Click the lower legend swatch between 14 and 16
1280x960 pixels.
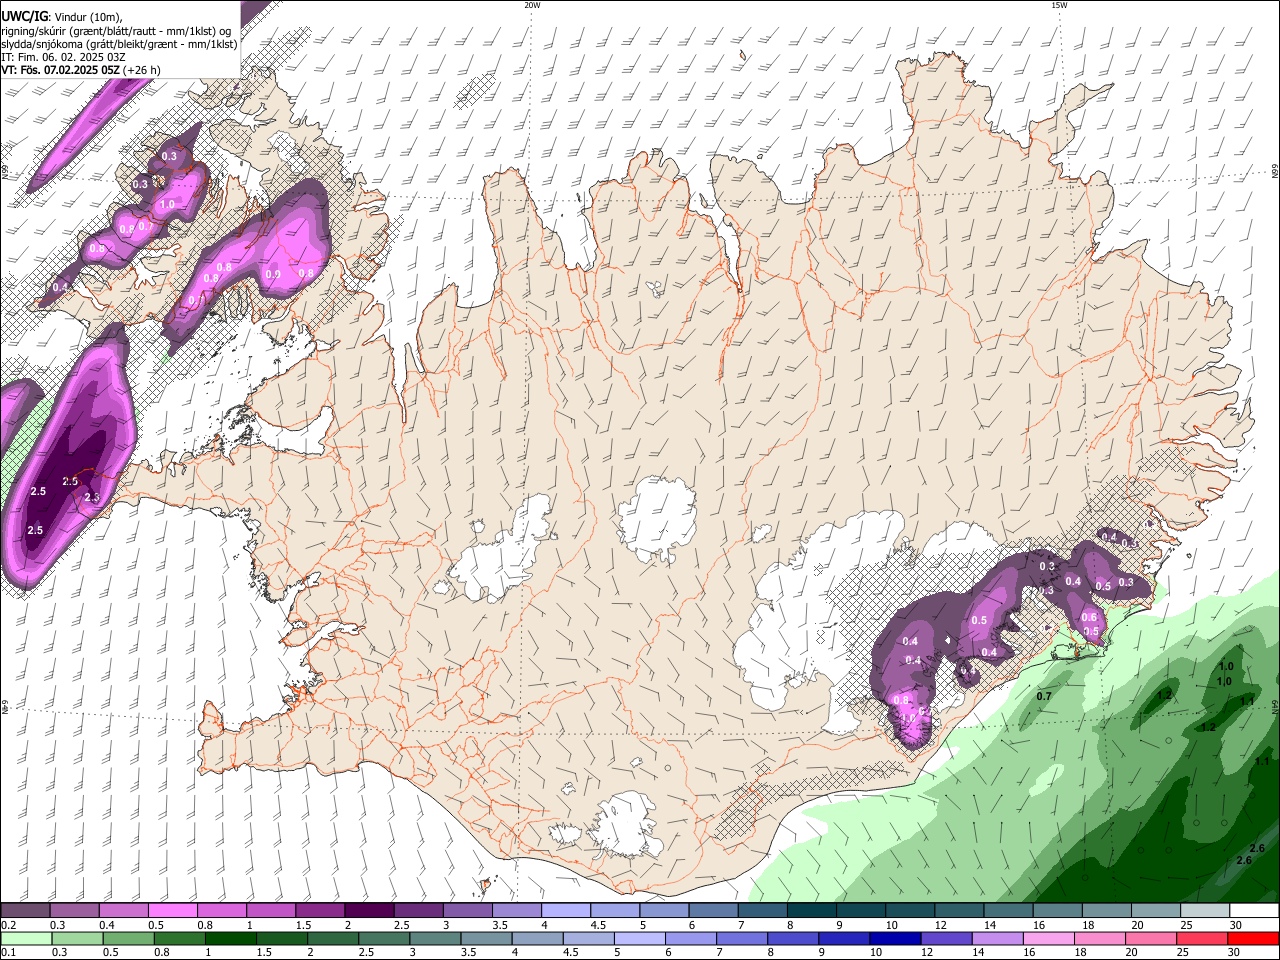click(998, 939)
